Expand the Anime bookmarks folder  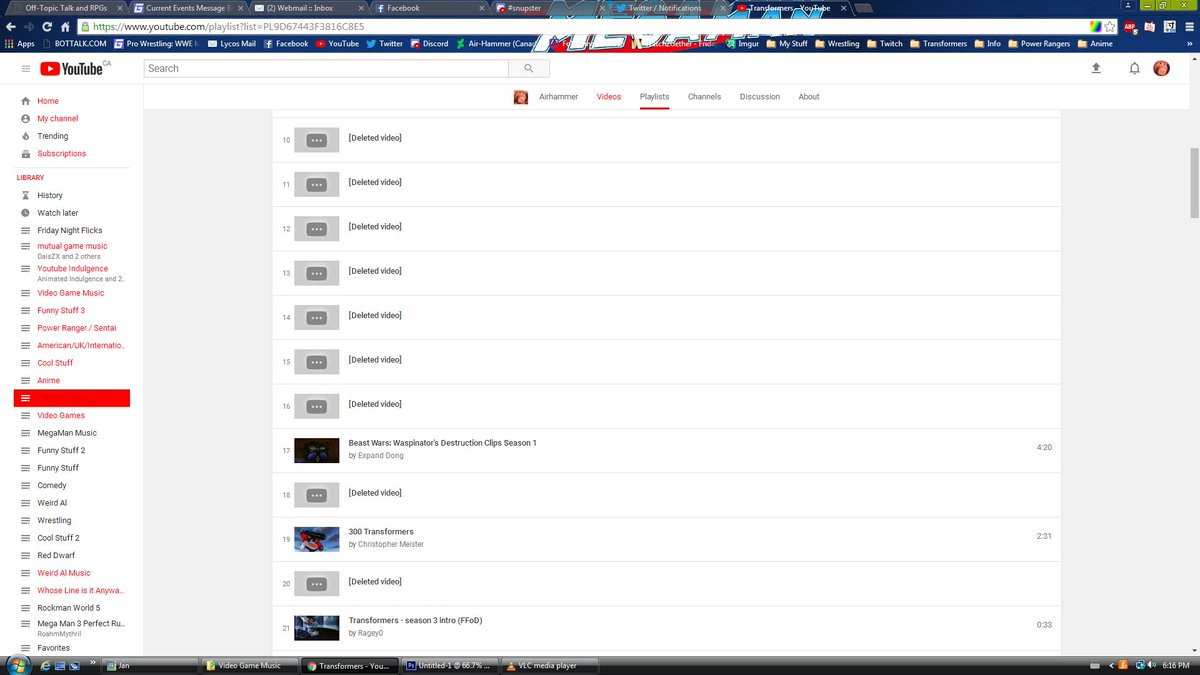coord(1094,44)
